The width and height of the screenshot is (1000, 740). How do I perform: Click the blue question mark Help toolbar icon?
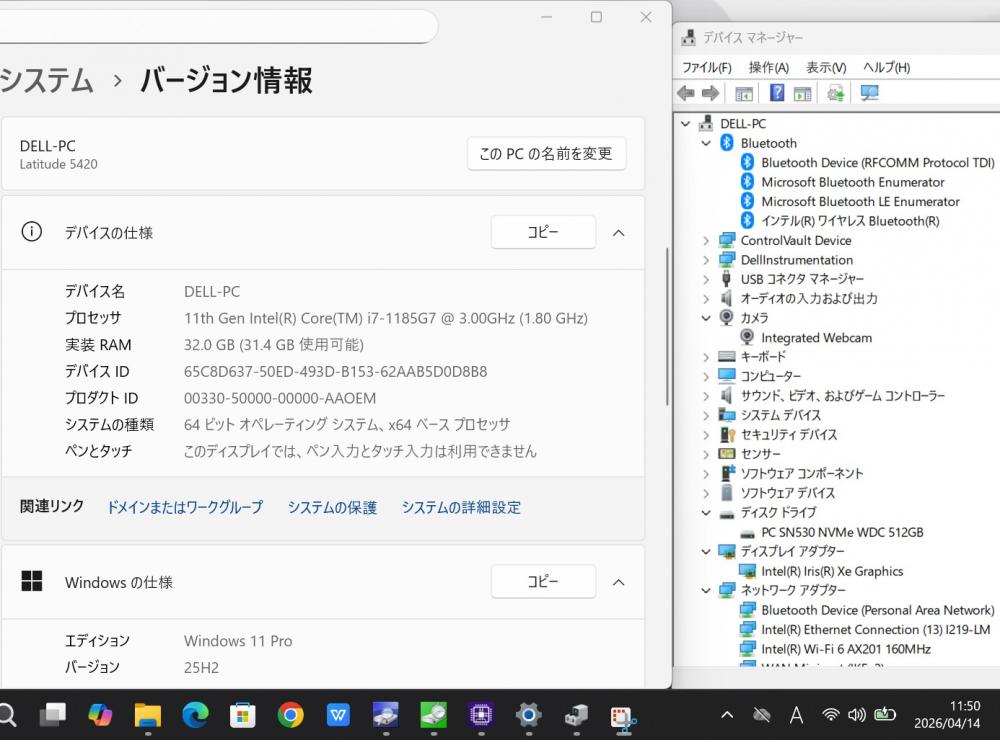click(x=777, y=93)
